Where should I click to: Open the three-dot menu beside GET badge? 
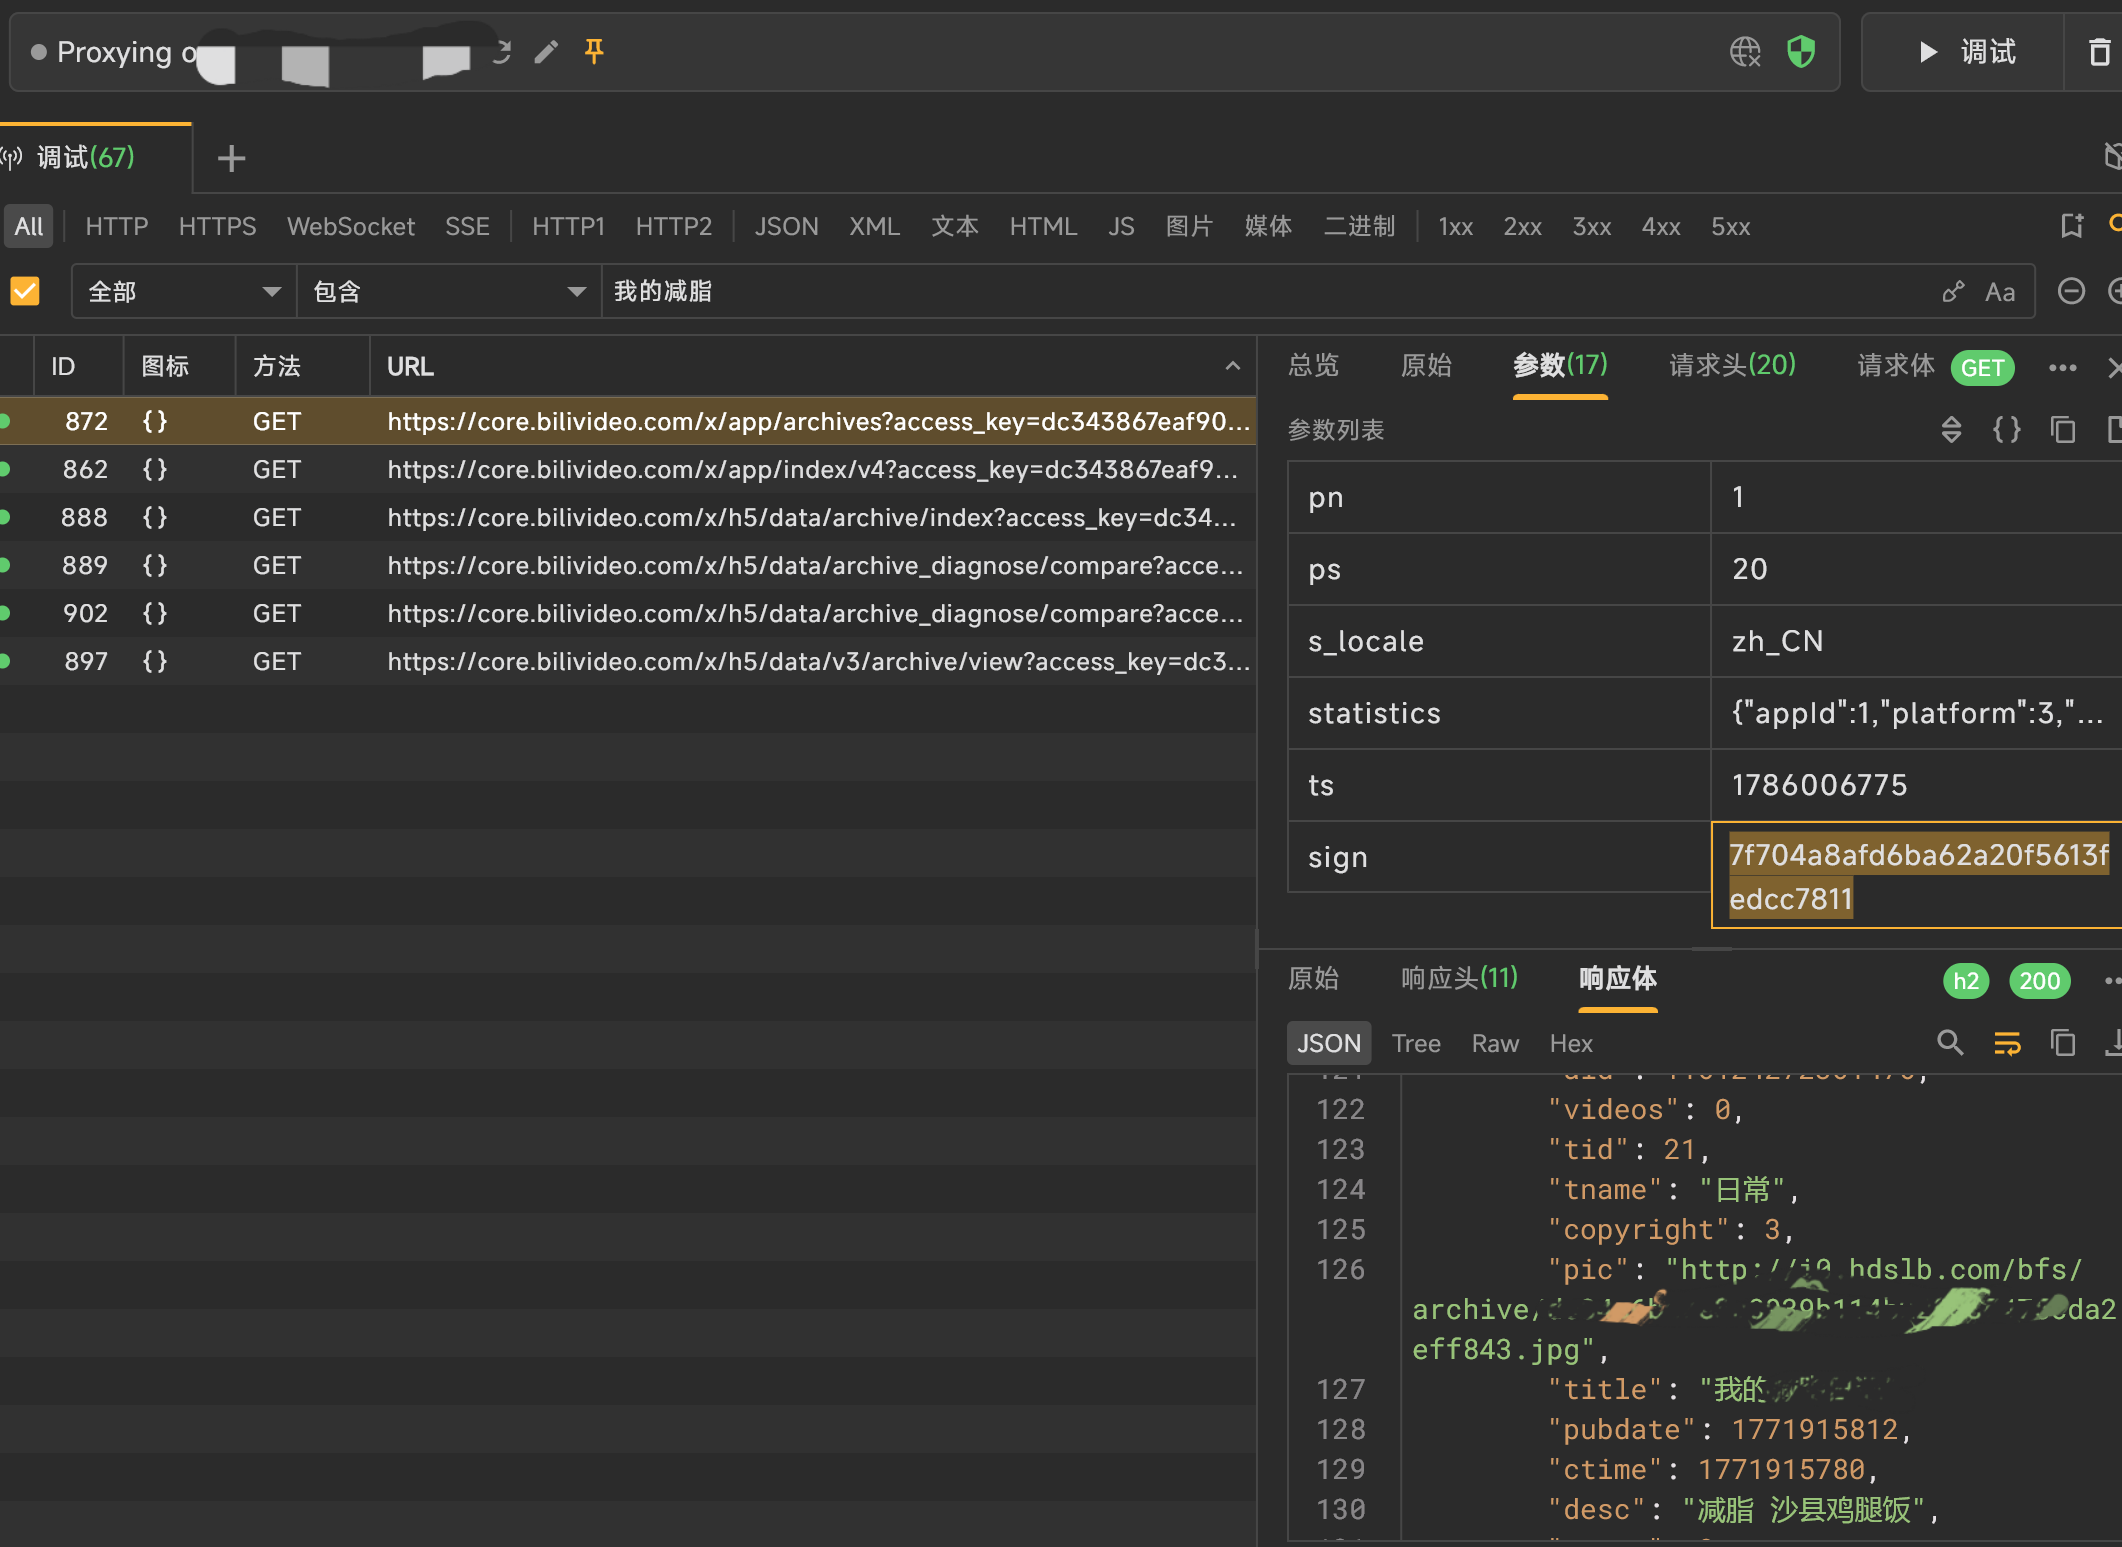click(x=2062, y=367)
